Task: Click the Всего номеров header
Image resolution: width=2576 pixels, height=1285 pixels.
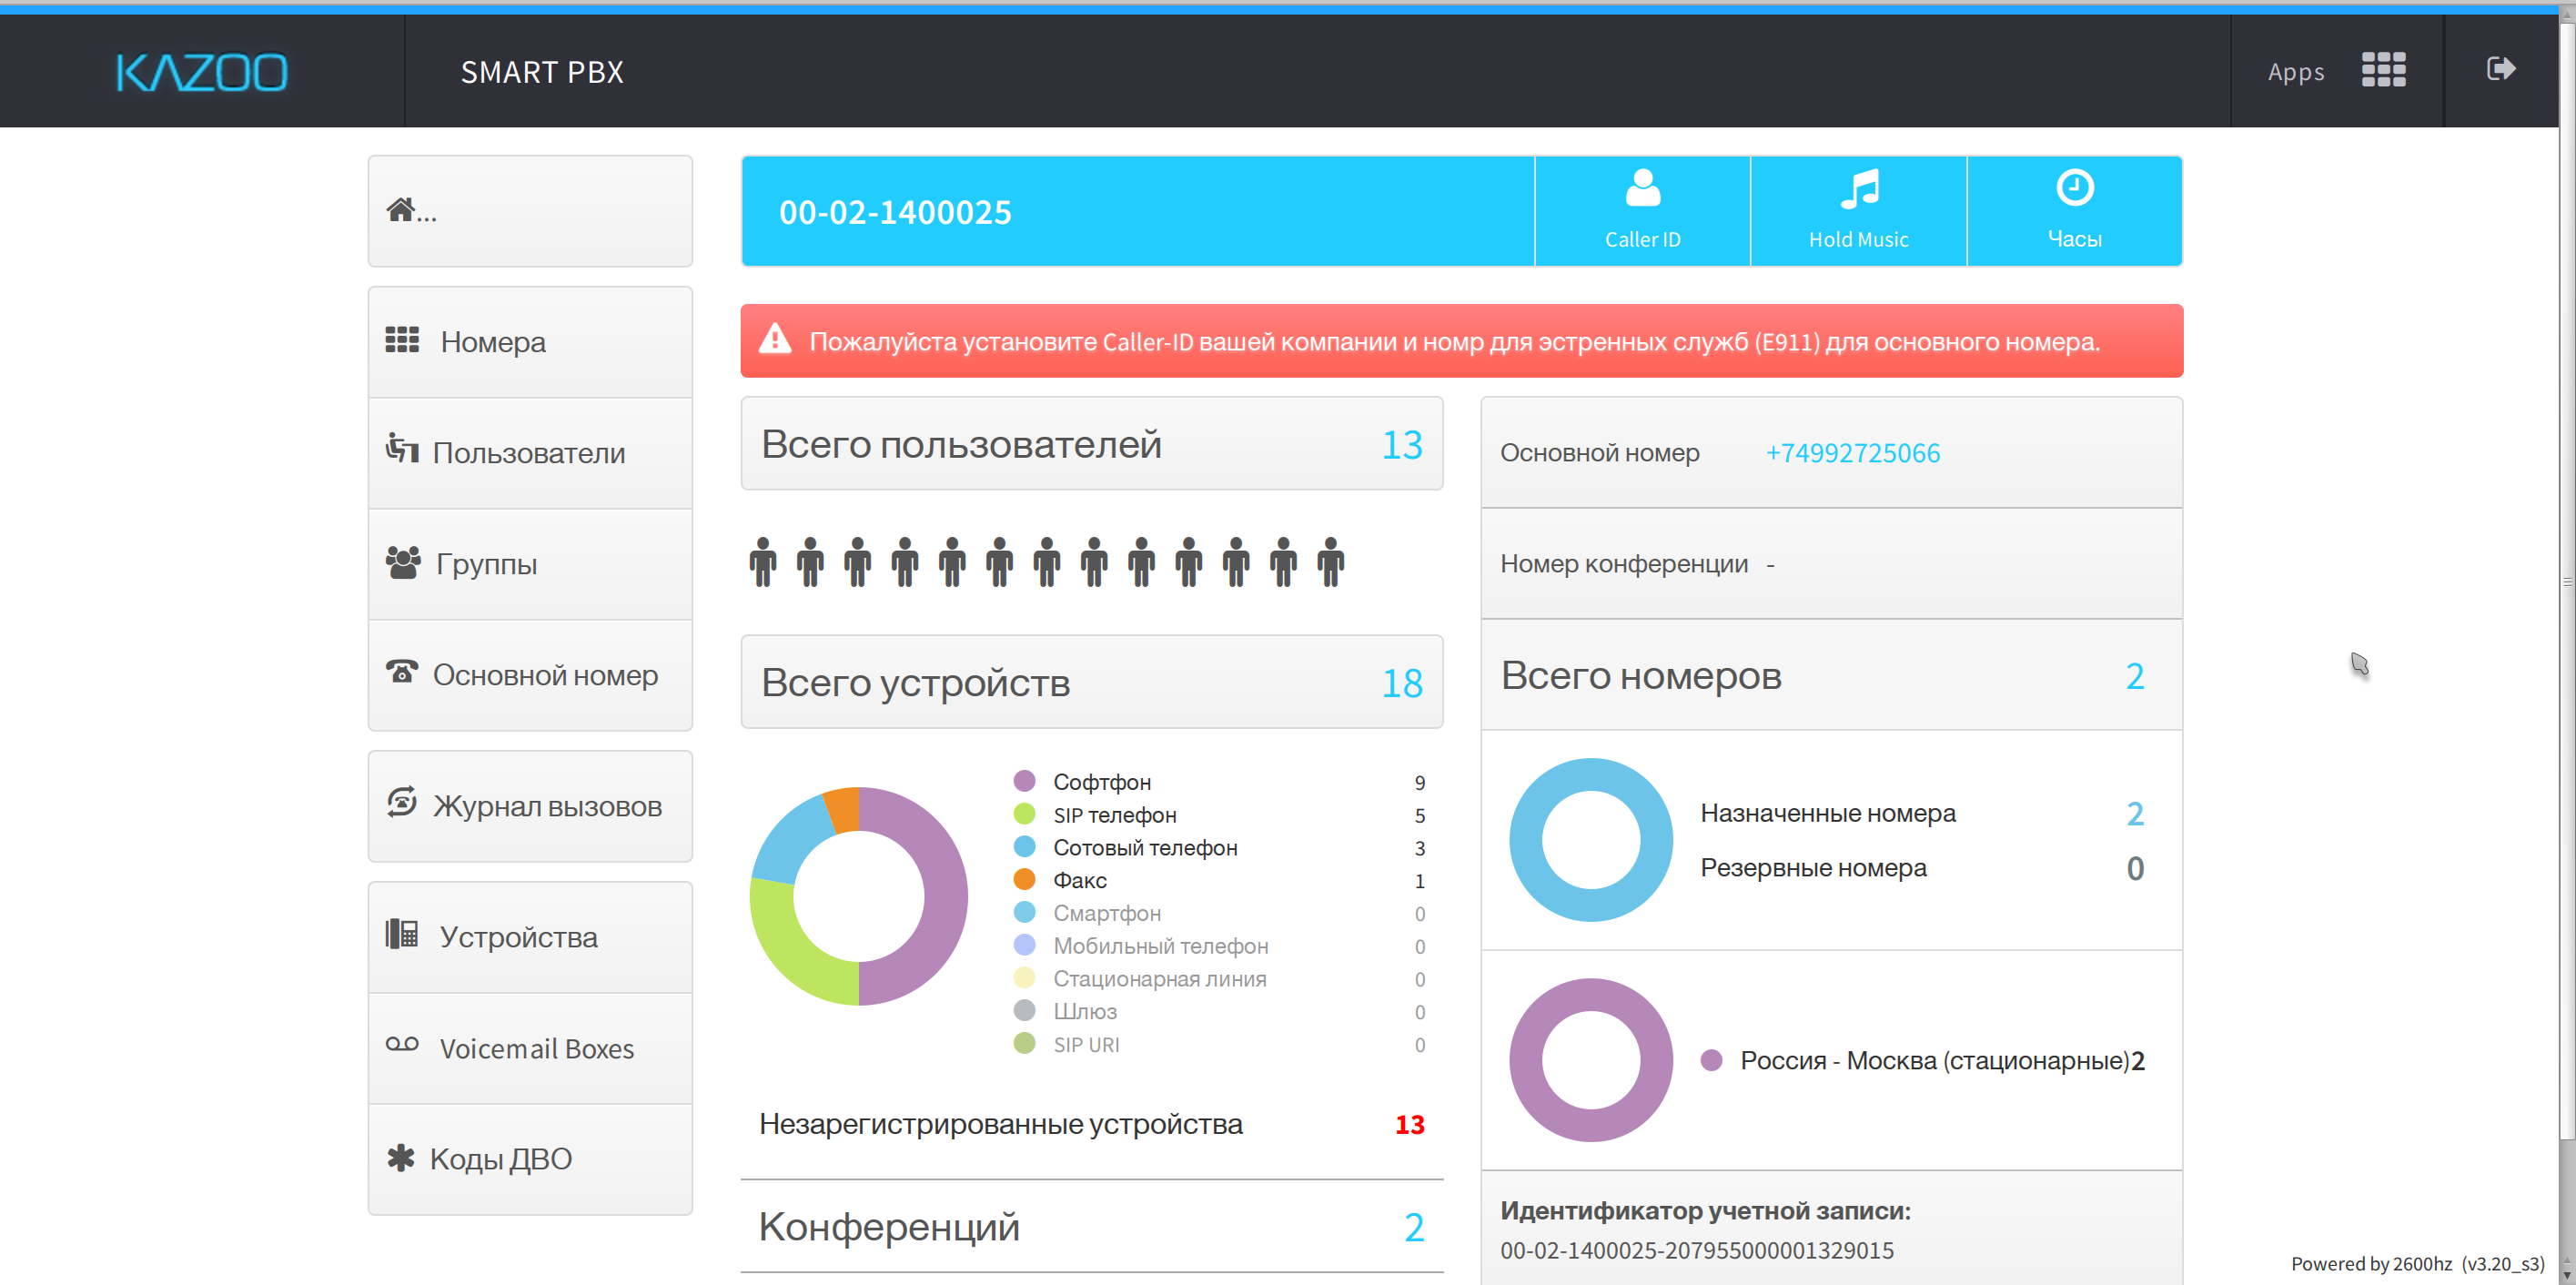Action: (x=1831, y=676)
